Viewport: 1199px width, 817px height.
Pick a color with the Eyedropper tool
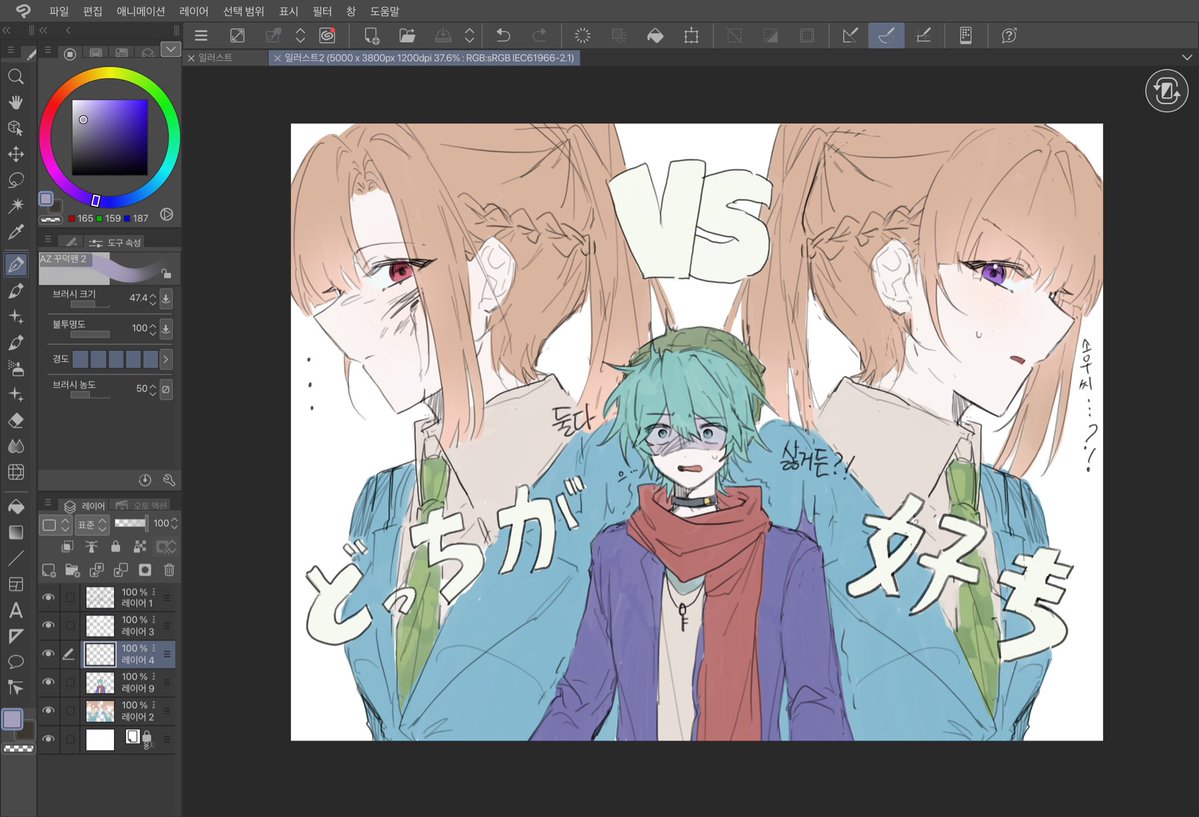(15, 231)
